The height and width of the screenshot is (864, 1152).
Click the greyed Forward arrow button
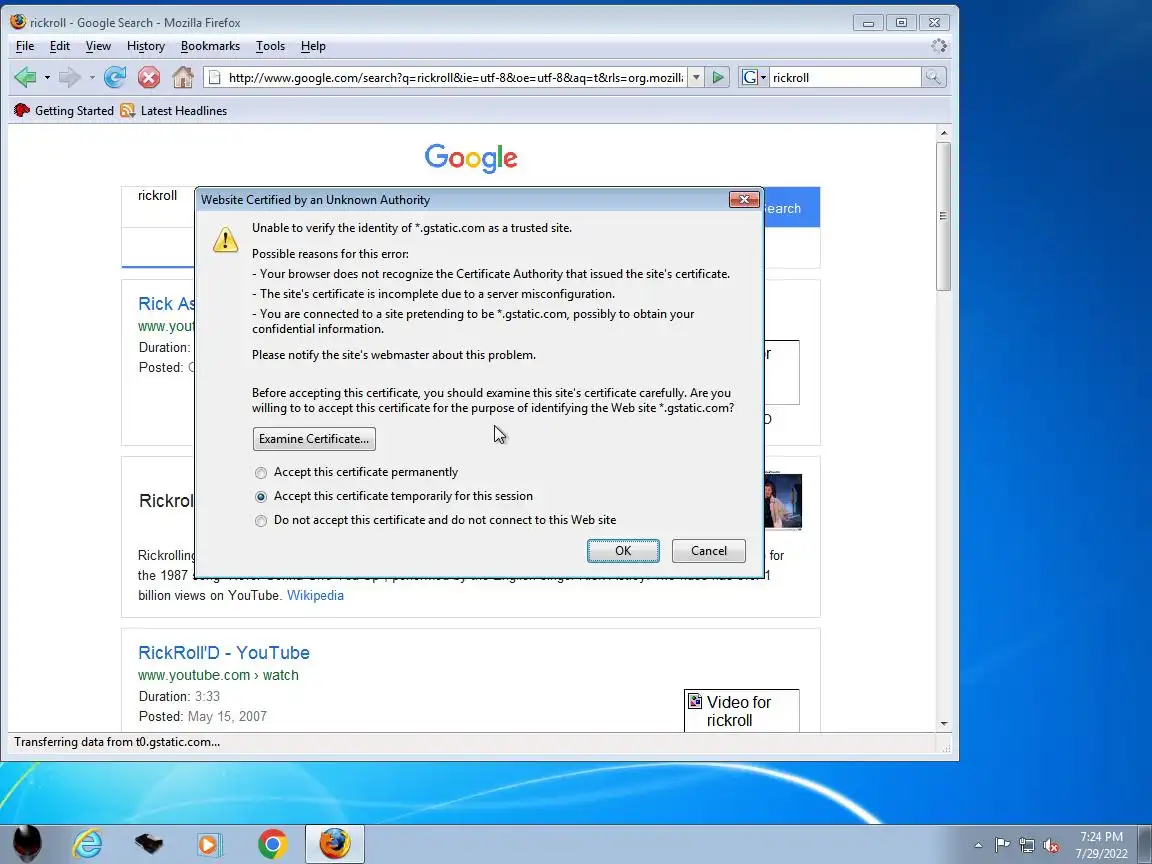[69, 77]
